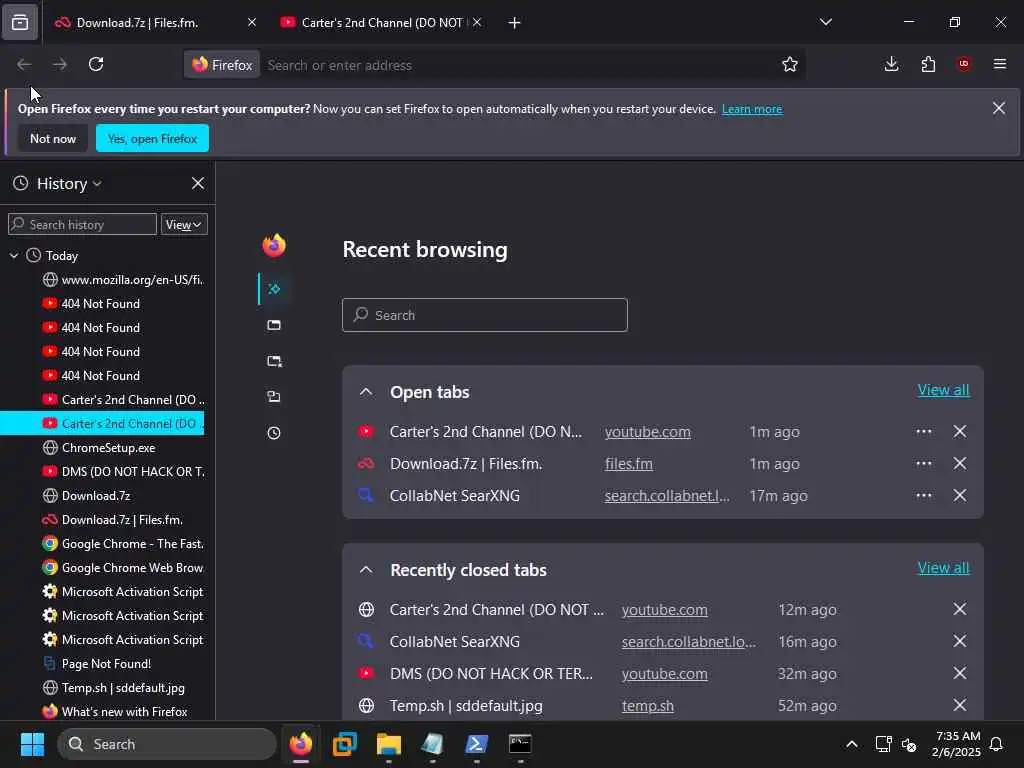
Task: Open files.fm link in Open tabs
Action: (628, 464)
